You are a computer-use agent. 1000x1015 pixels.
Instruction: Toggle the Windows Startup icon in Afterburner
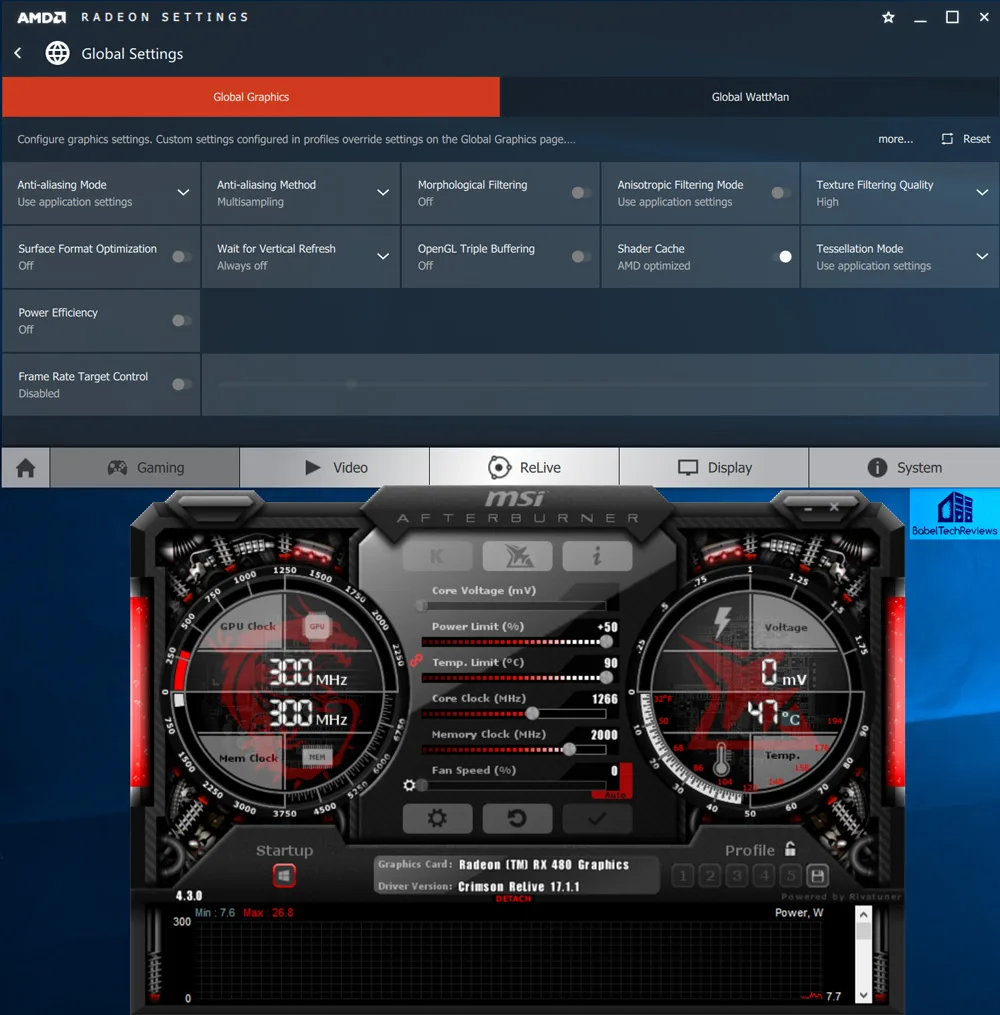[284, 876]
